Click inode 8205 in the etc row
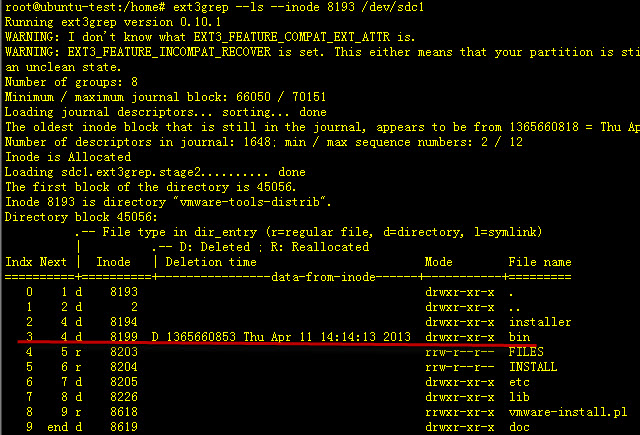This screenshot has width=640, height=435. pyautogui.click(x=124, y=382)
